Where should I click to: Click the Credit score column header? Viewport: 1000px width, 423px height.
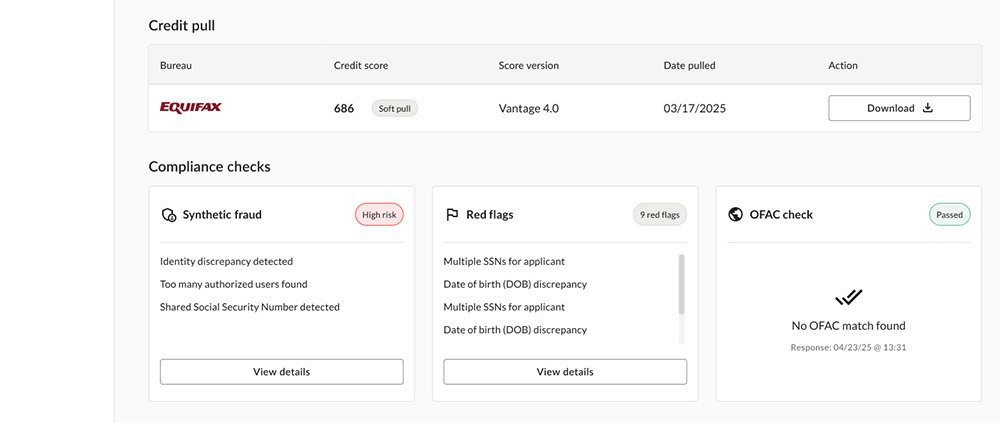tap(361, 65)
